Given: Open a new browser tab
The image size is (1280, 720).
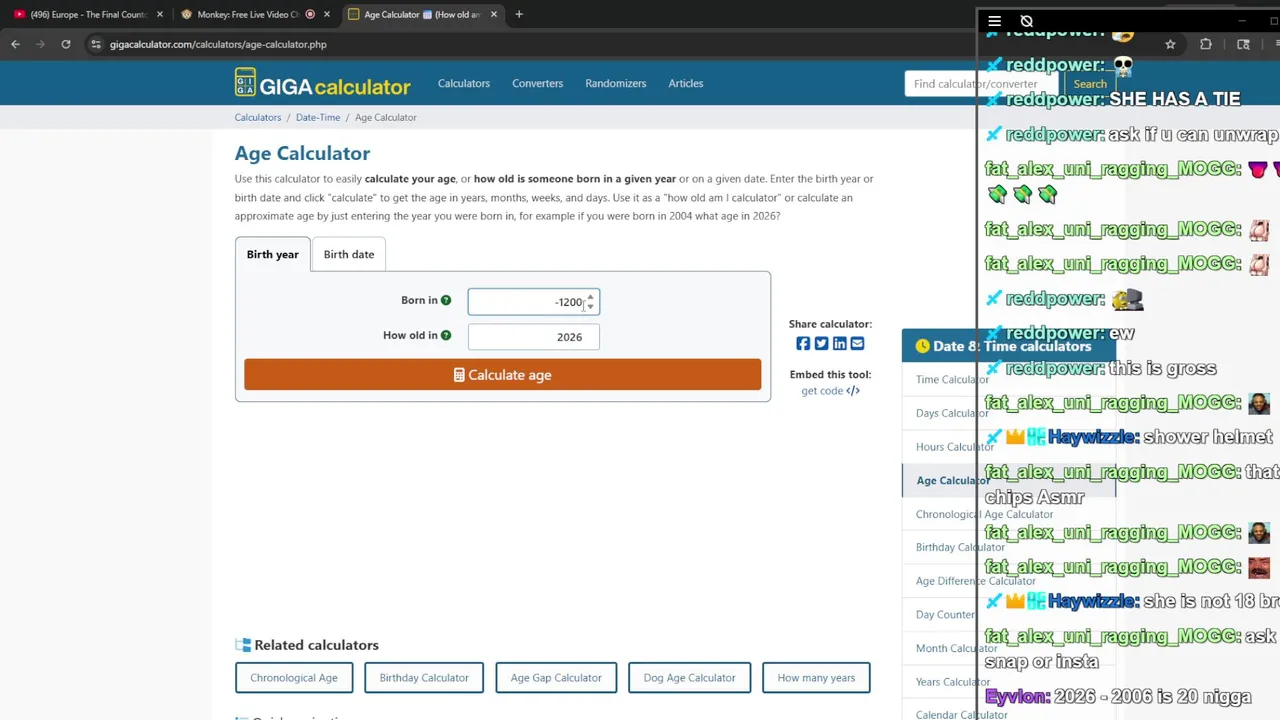Looking at the screenshot, I should point(519,14).
